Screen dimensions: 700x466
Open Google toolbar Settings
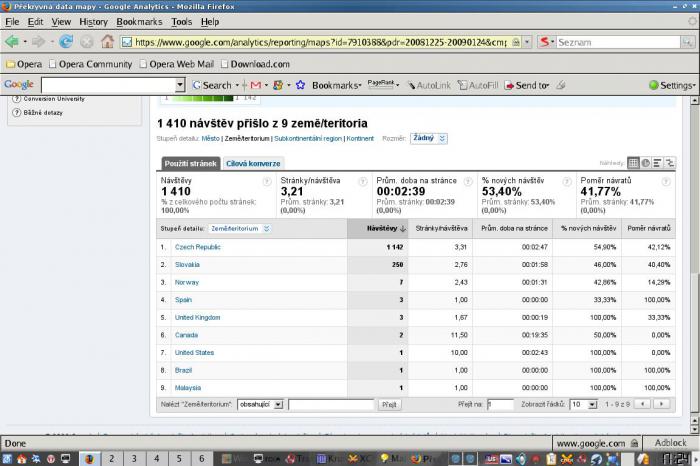point(672,85)
